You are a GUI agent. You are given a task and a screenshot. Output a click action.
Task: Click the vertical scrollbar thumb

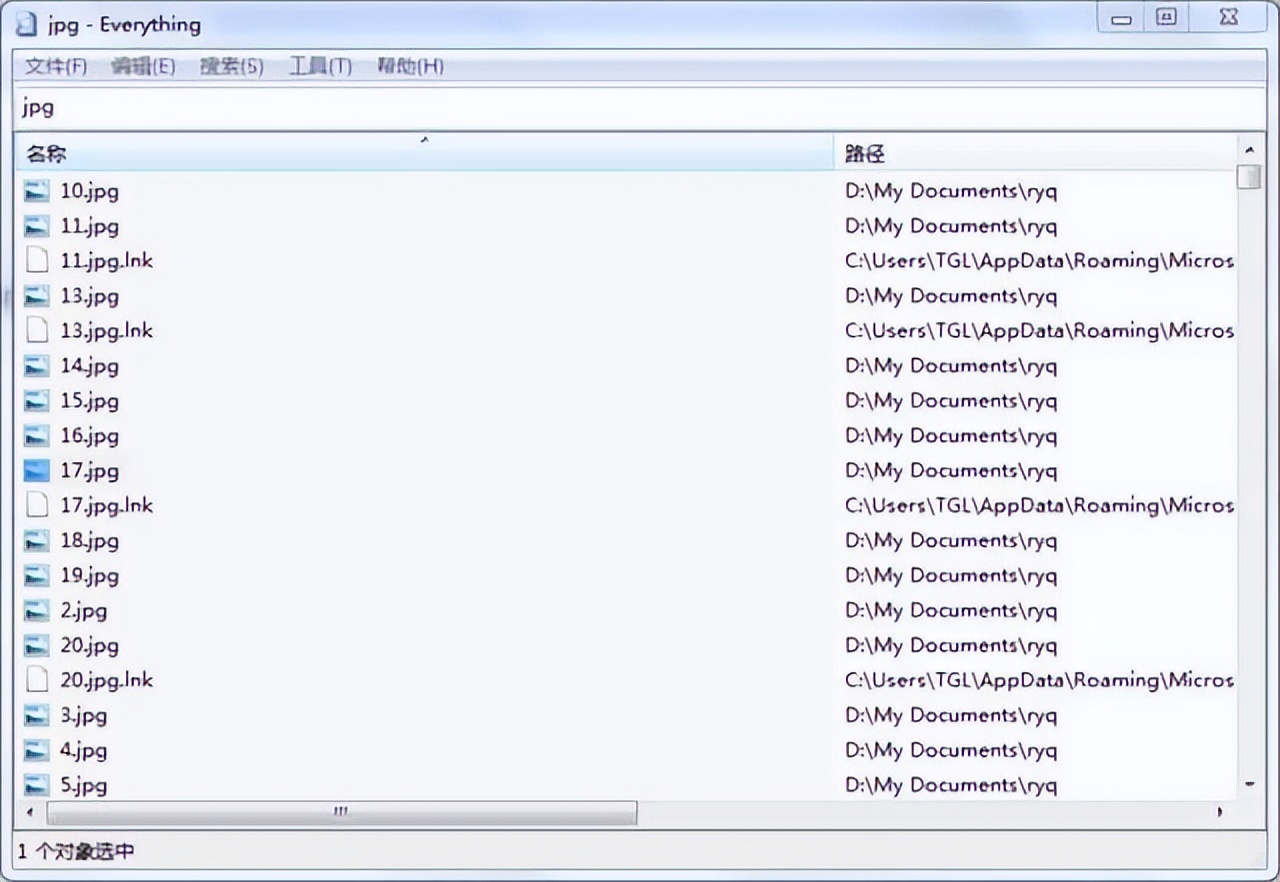pos(1249,177)
